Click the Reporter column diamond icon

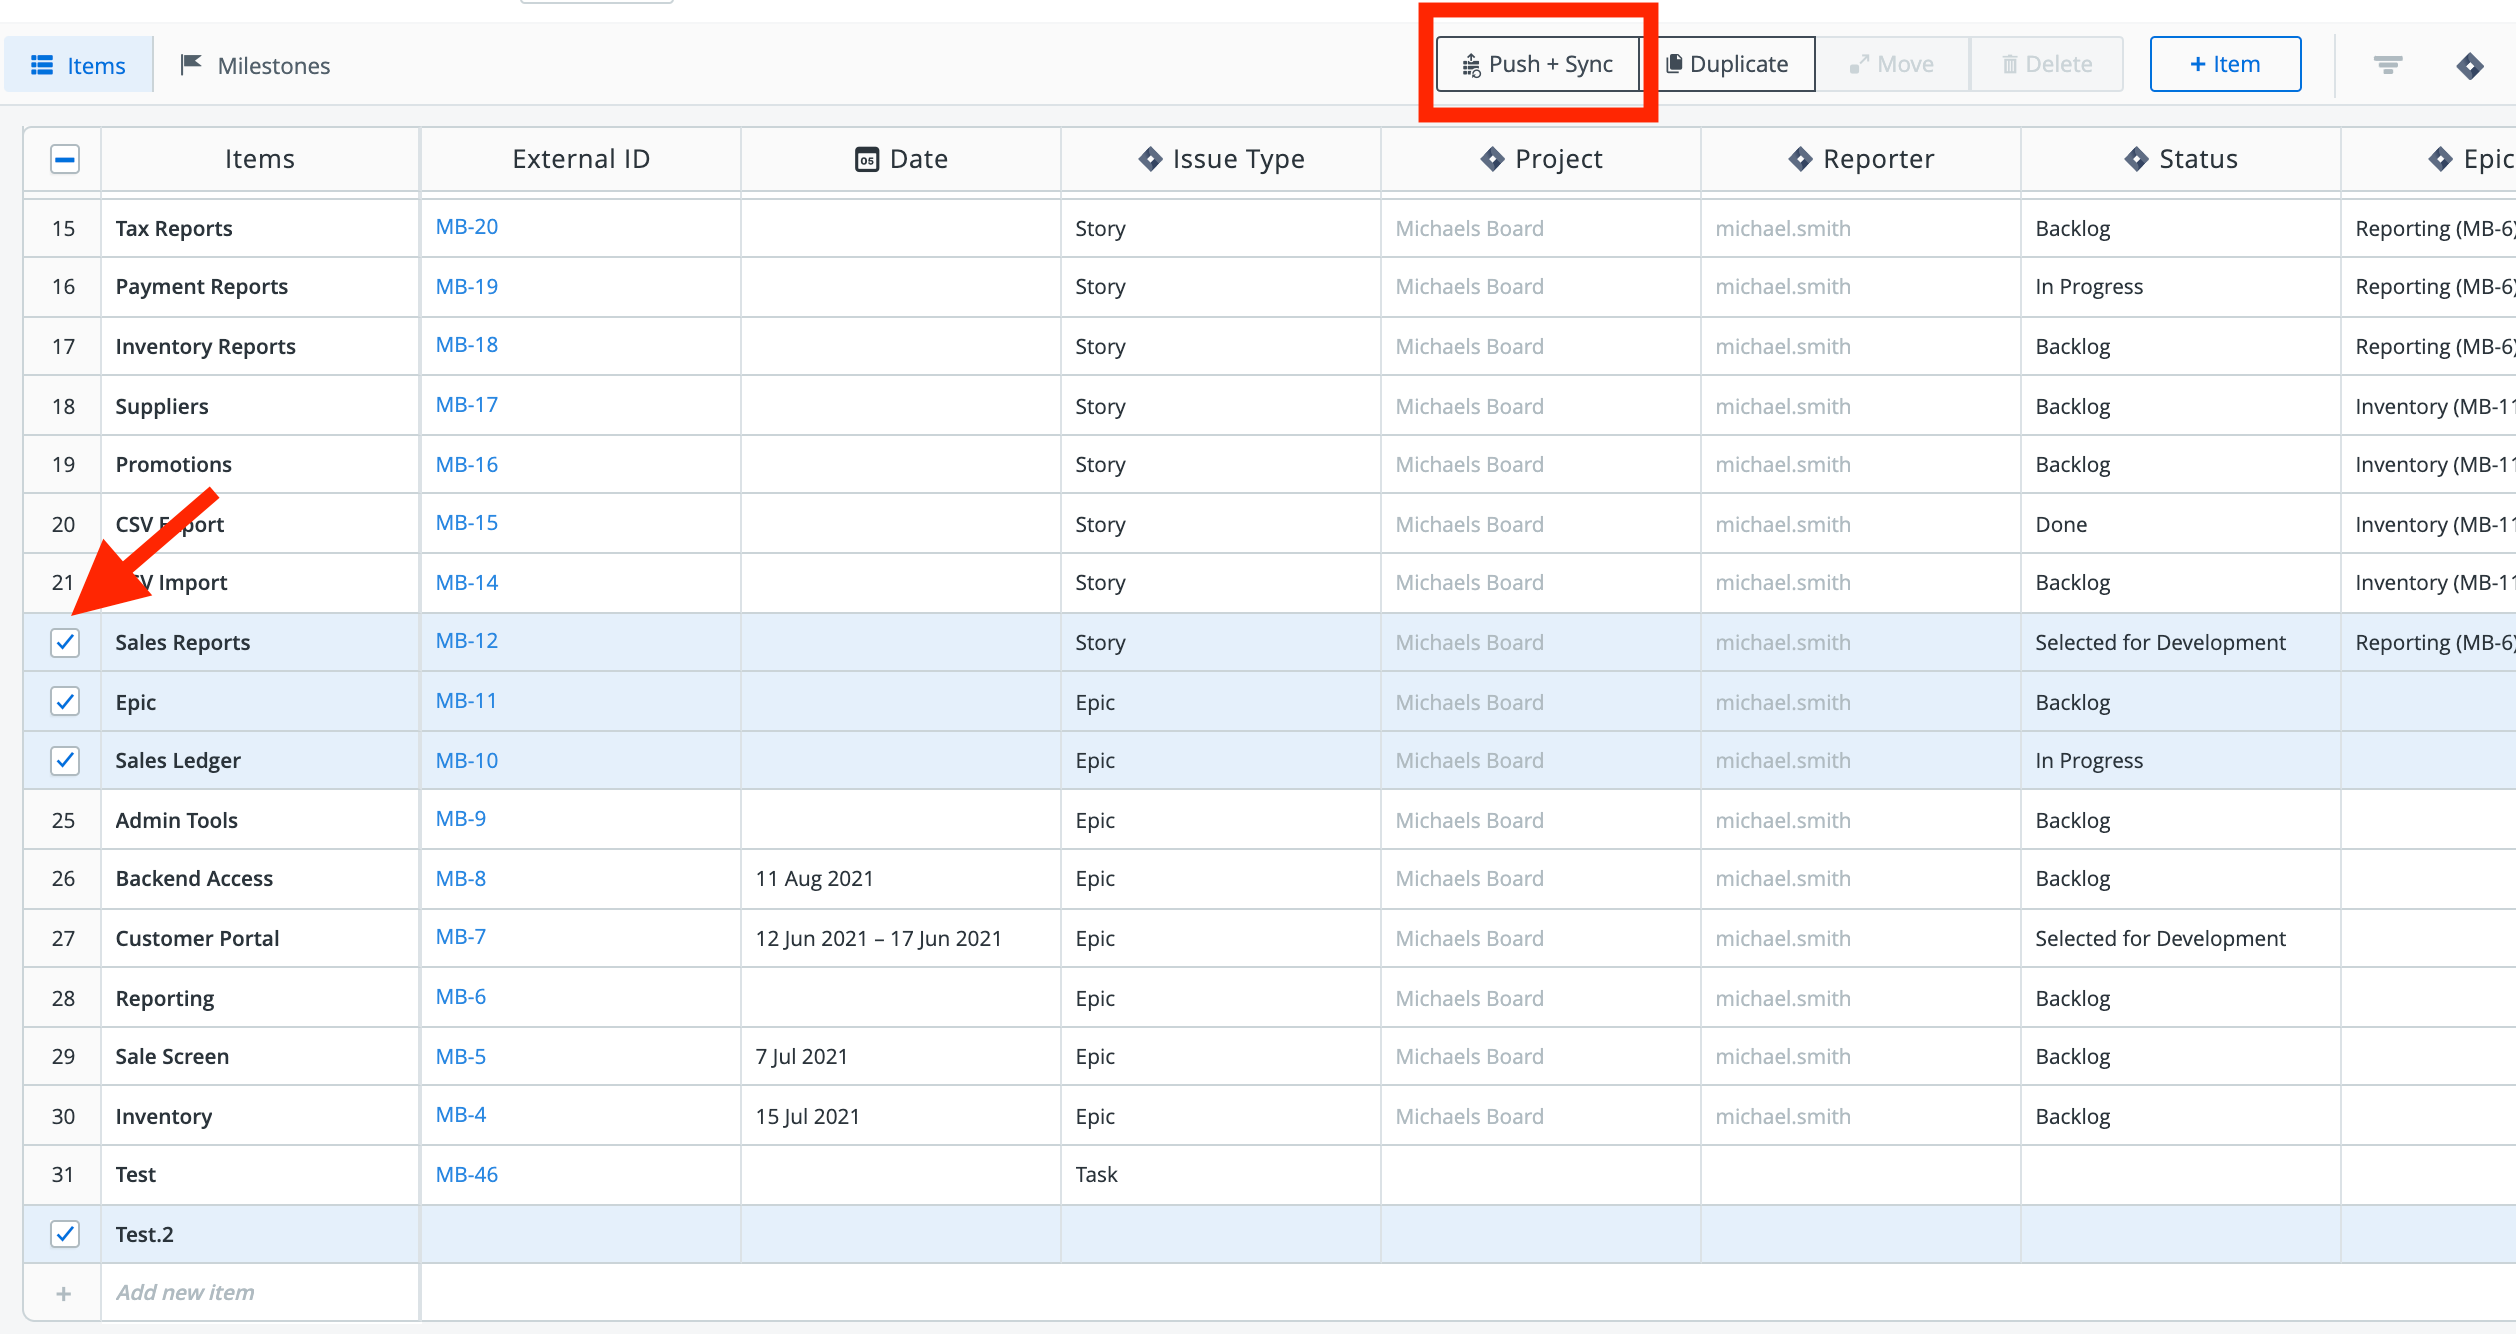pyautogui.click(x=1800, y=159)
